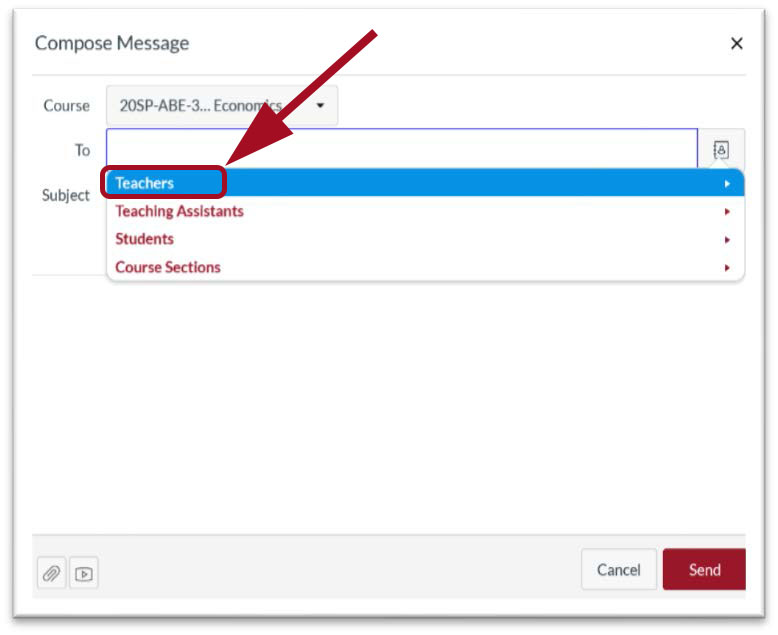The image size is (778, 635).
Task: Open the Course dropdown selector
Action: pos(222,105)
